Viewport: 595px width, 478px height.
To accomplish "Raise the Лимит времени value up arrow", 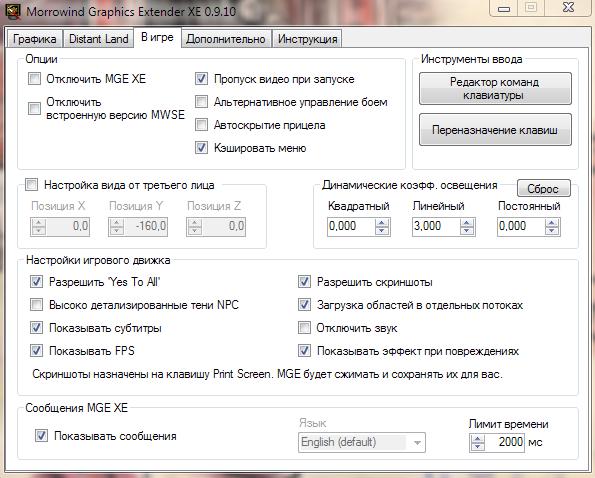I will tap(477, 439).
